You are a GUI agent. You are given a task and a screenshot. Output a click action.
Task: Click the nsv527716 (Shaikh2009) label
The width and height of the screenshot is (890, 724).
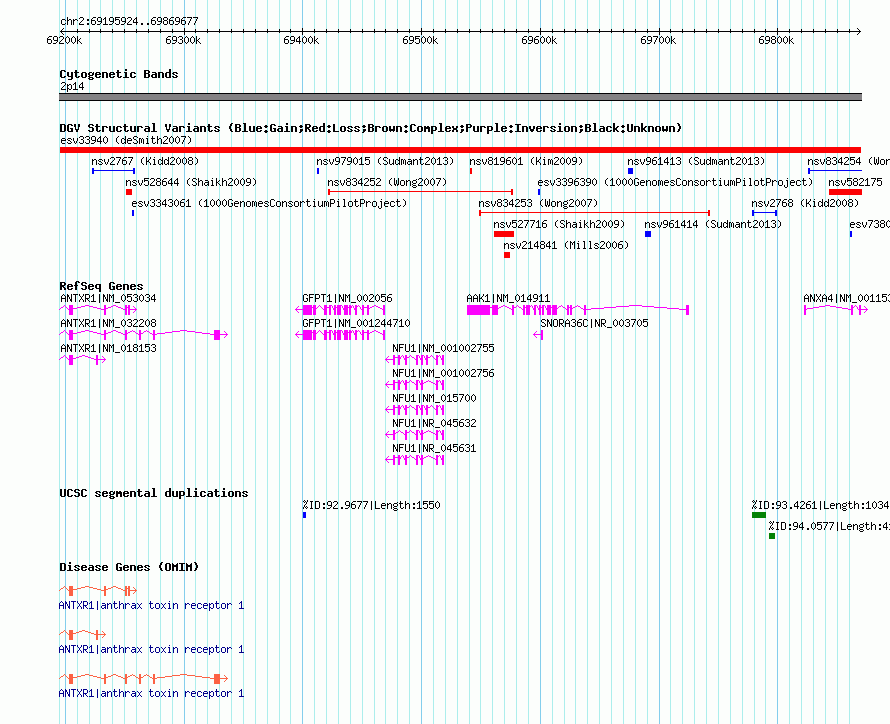point(559,224)
